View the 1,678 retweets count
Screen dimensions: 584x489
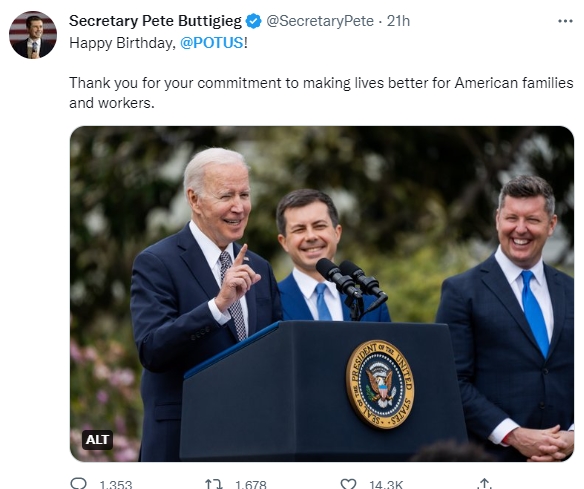point(251,484)
